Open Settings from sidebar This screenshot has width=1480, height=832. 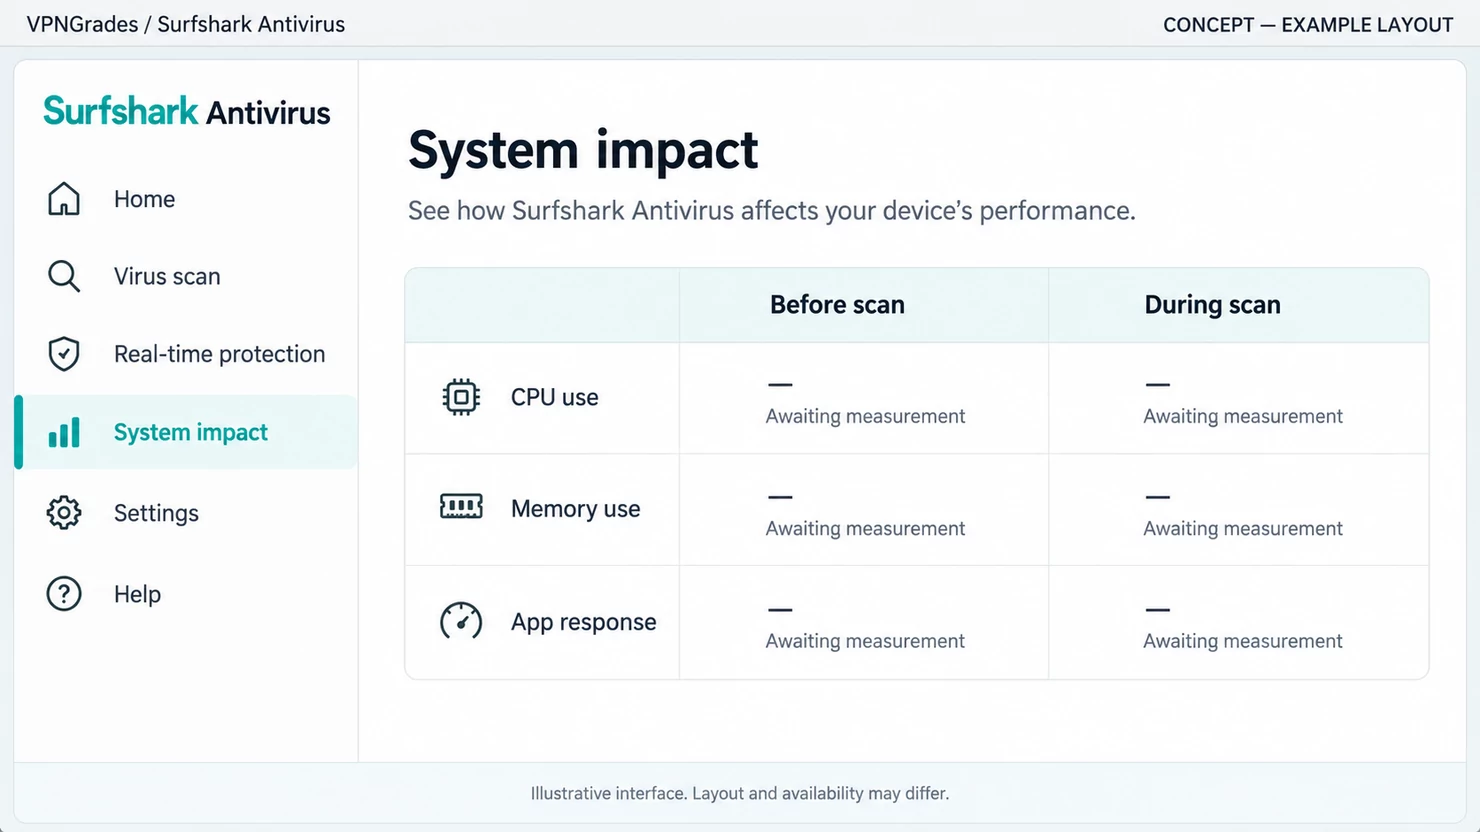click(187, 512)
